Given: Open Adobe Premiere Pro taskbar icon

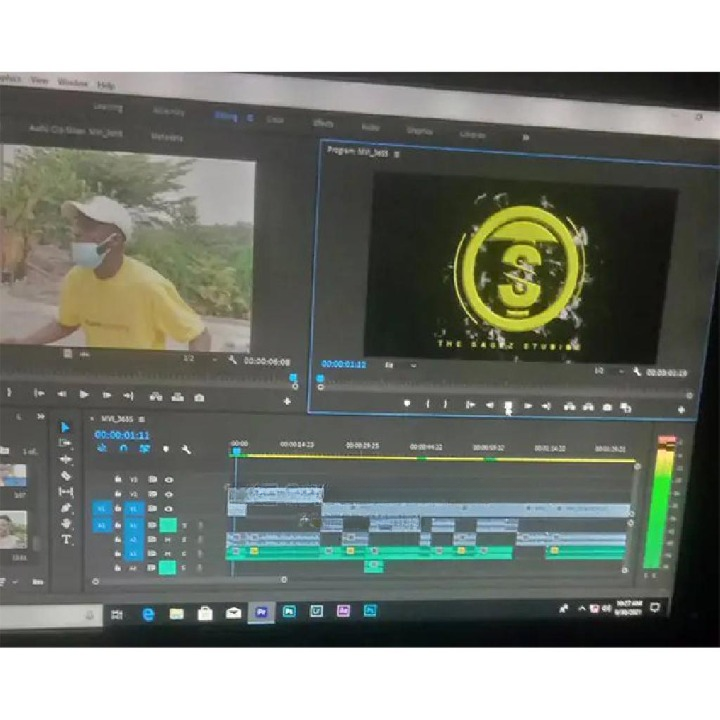Looking at the screenshot, I should (261, 612).
